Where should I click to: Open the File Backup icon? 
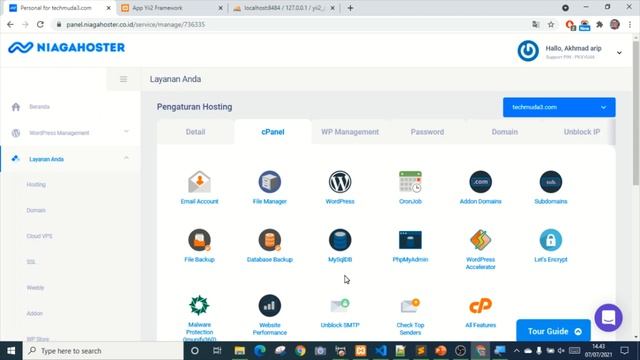(x=199, y=240)
